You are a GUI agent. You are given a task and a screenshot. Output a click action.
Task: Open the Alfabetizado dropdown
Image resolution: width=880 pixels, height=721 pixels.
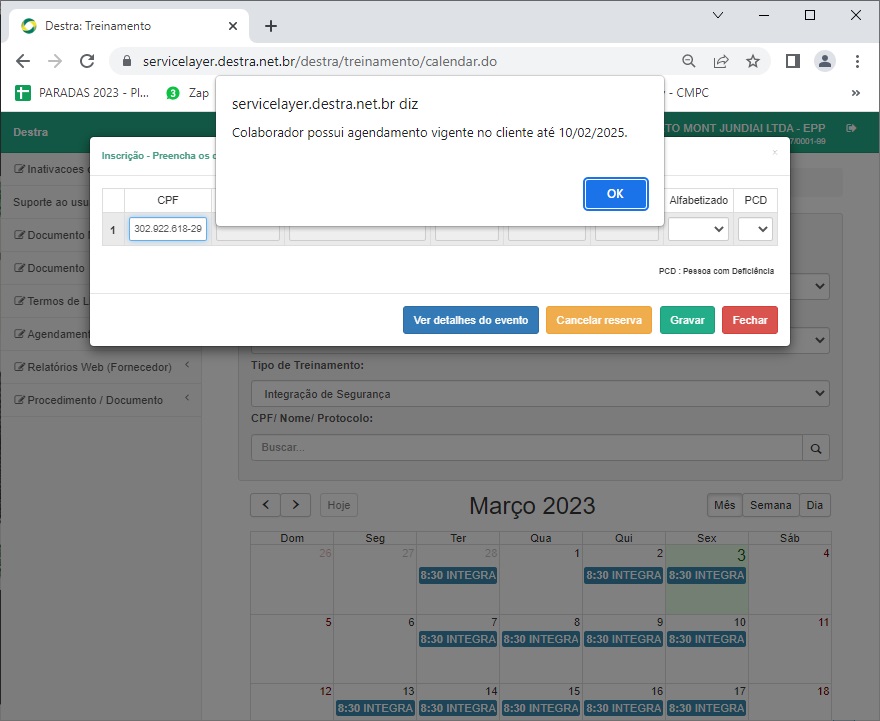tap(698, 230)
